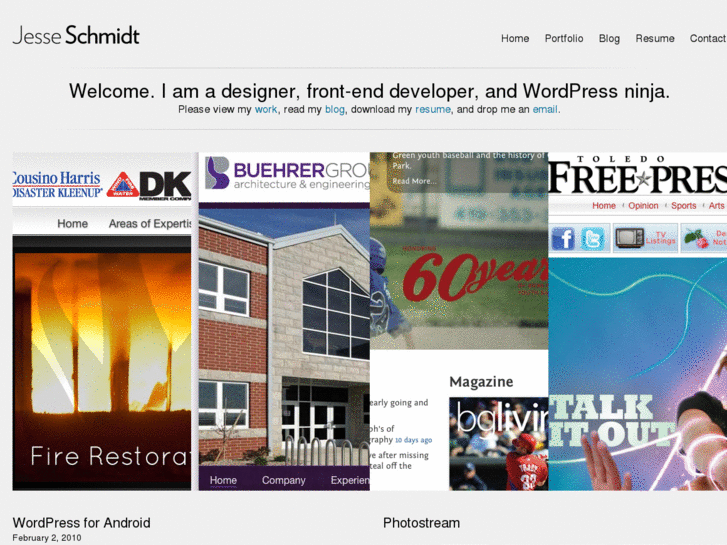Click 'Home' in Toledo Free Press thumbnail menu
727x545 pixels.
(x=604, y=205)
